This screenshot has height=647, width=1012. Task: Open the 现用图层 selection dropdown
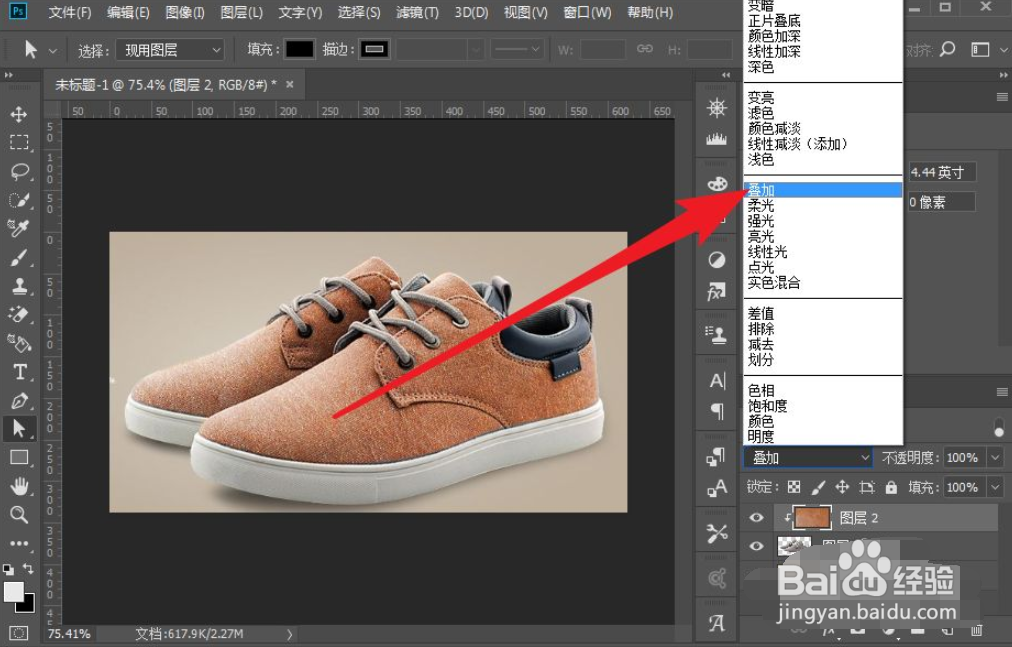(170, 50)
